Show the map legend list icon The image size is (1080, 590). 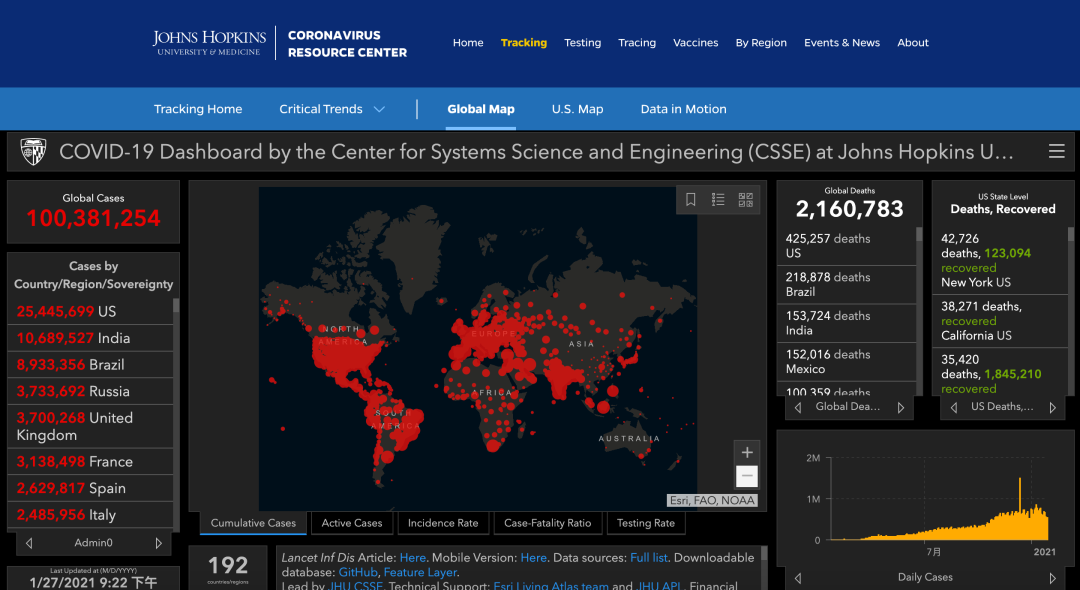[x=718, y=200]
